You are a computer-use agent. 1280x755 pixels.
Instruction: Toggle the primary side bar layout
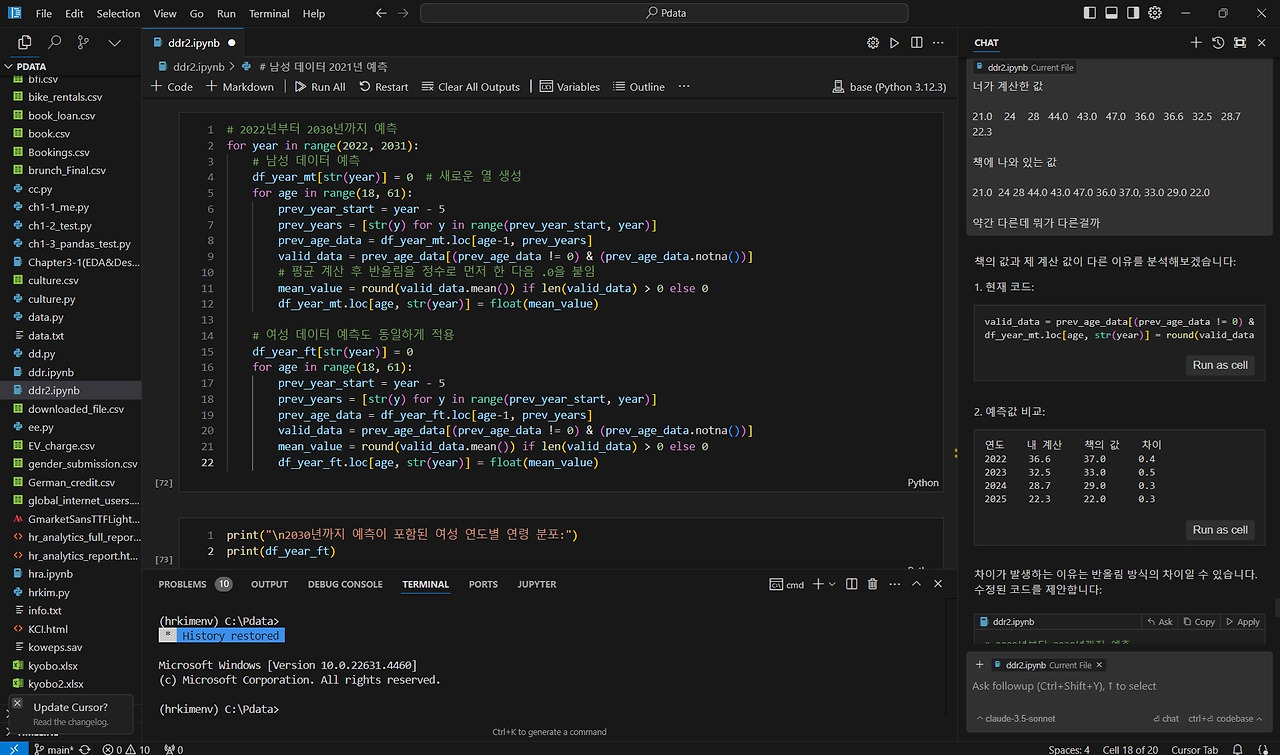pyautogui.click(x=1090, y=13)
